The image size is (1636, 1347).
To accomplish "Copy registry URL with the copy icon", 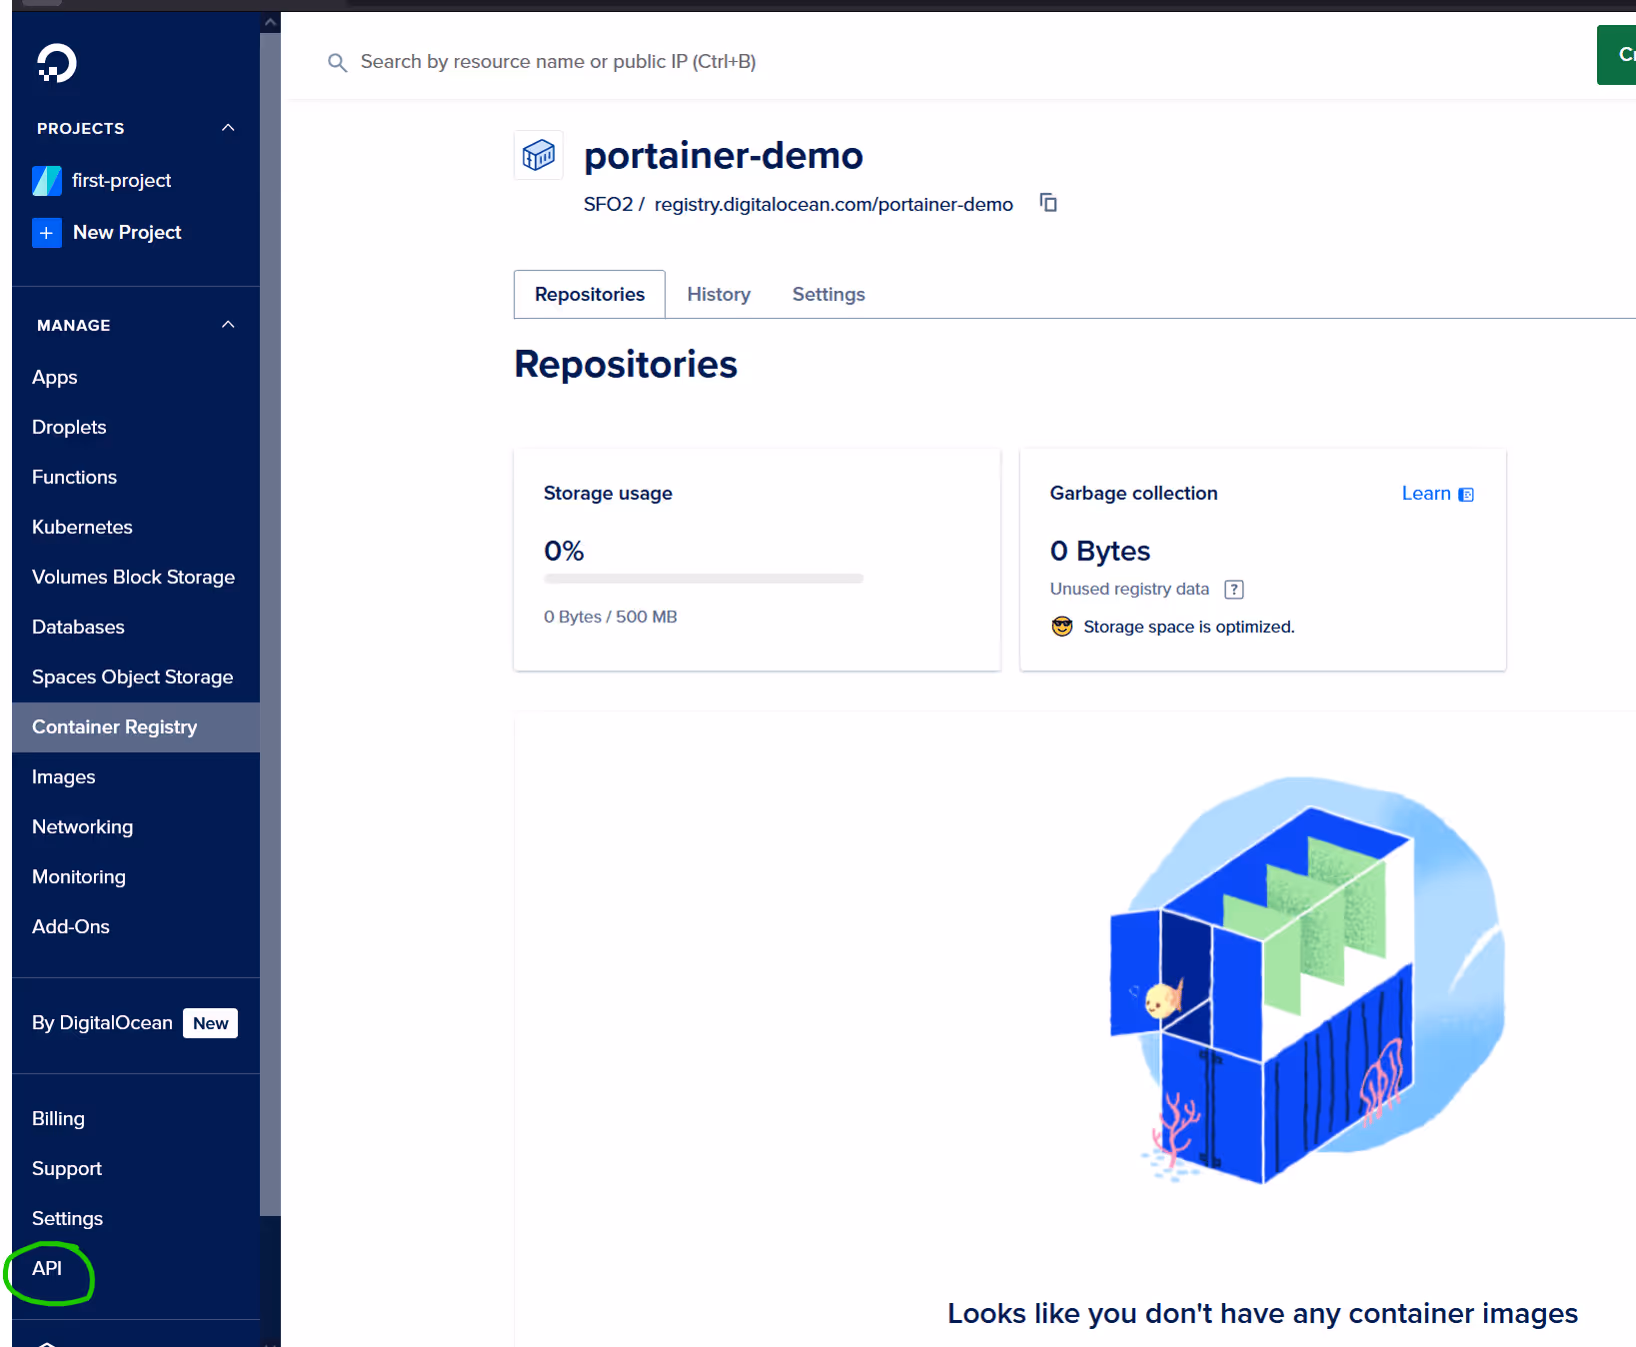I will 1048,203.
